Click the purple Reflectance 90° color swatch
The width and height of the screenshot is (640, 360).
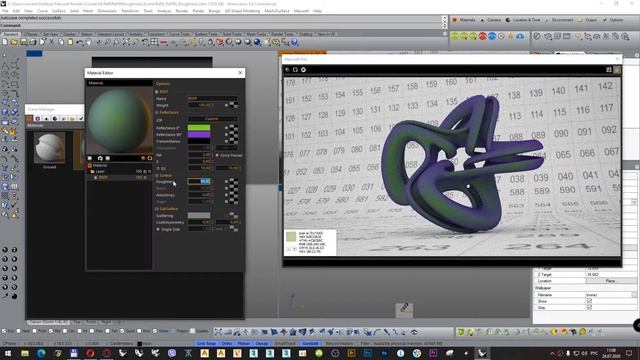click(x=199, y=134)
